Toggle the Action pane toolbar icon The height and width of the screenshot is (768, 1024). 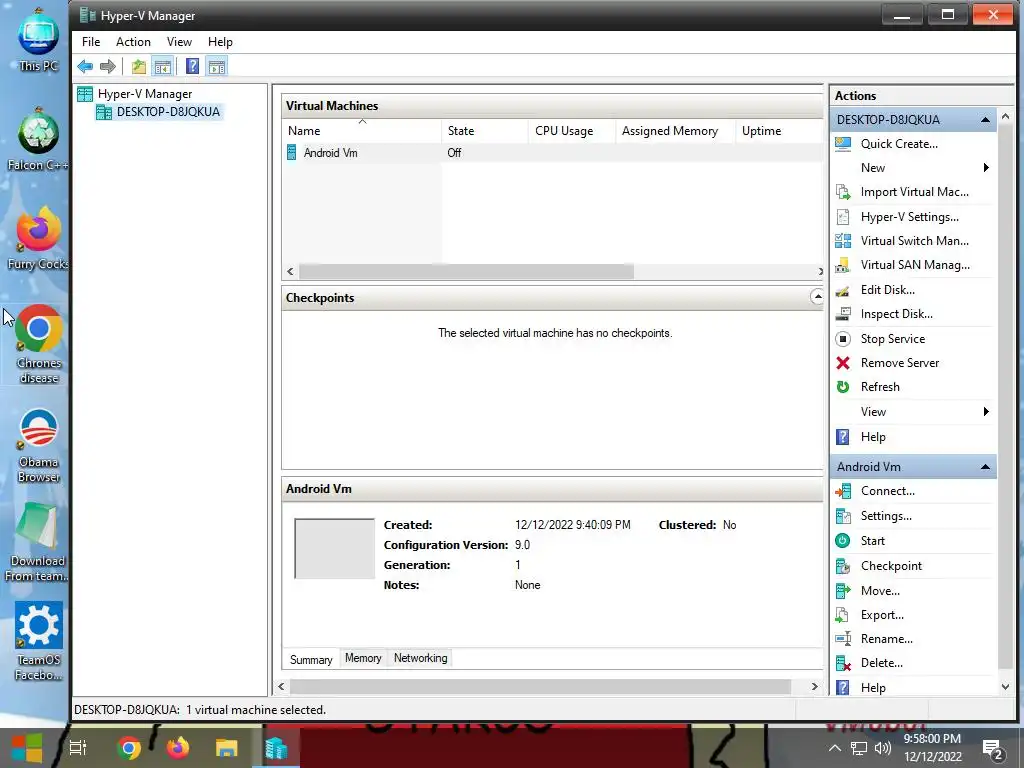tap(217, 67)
